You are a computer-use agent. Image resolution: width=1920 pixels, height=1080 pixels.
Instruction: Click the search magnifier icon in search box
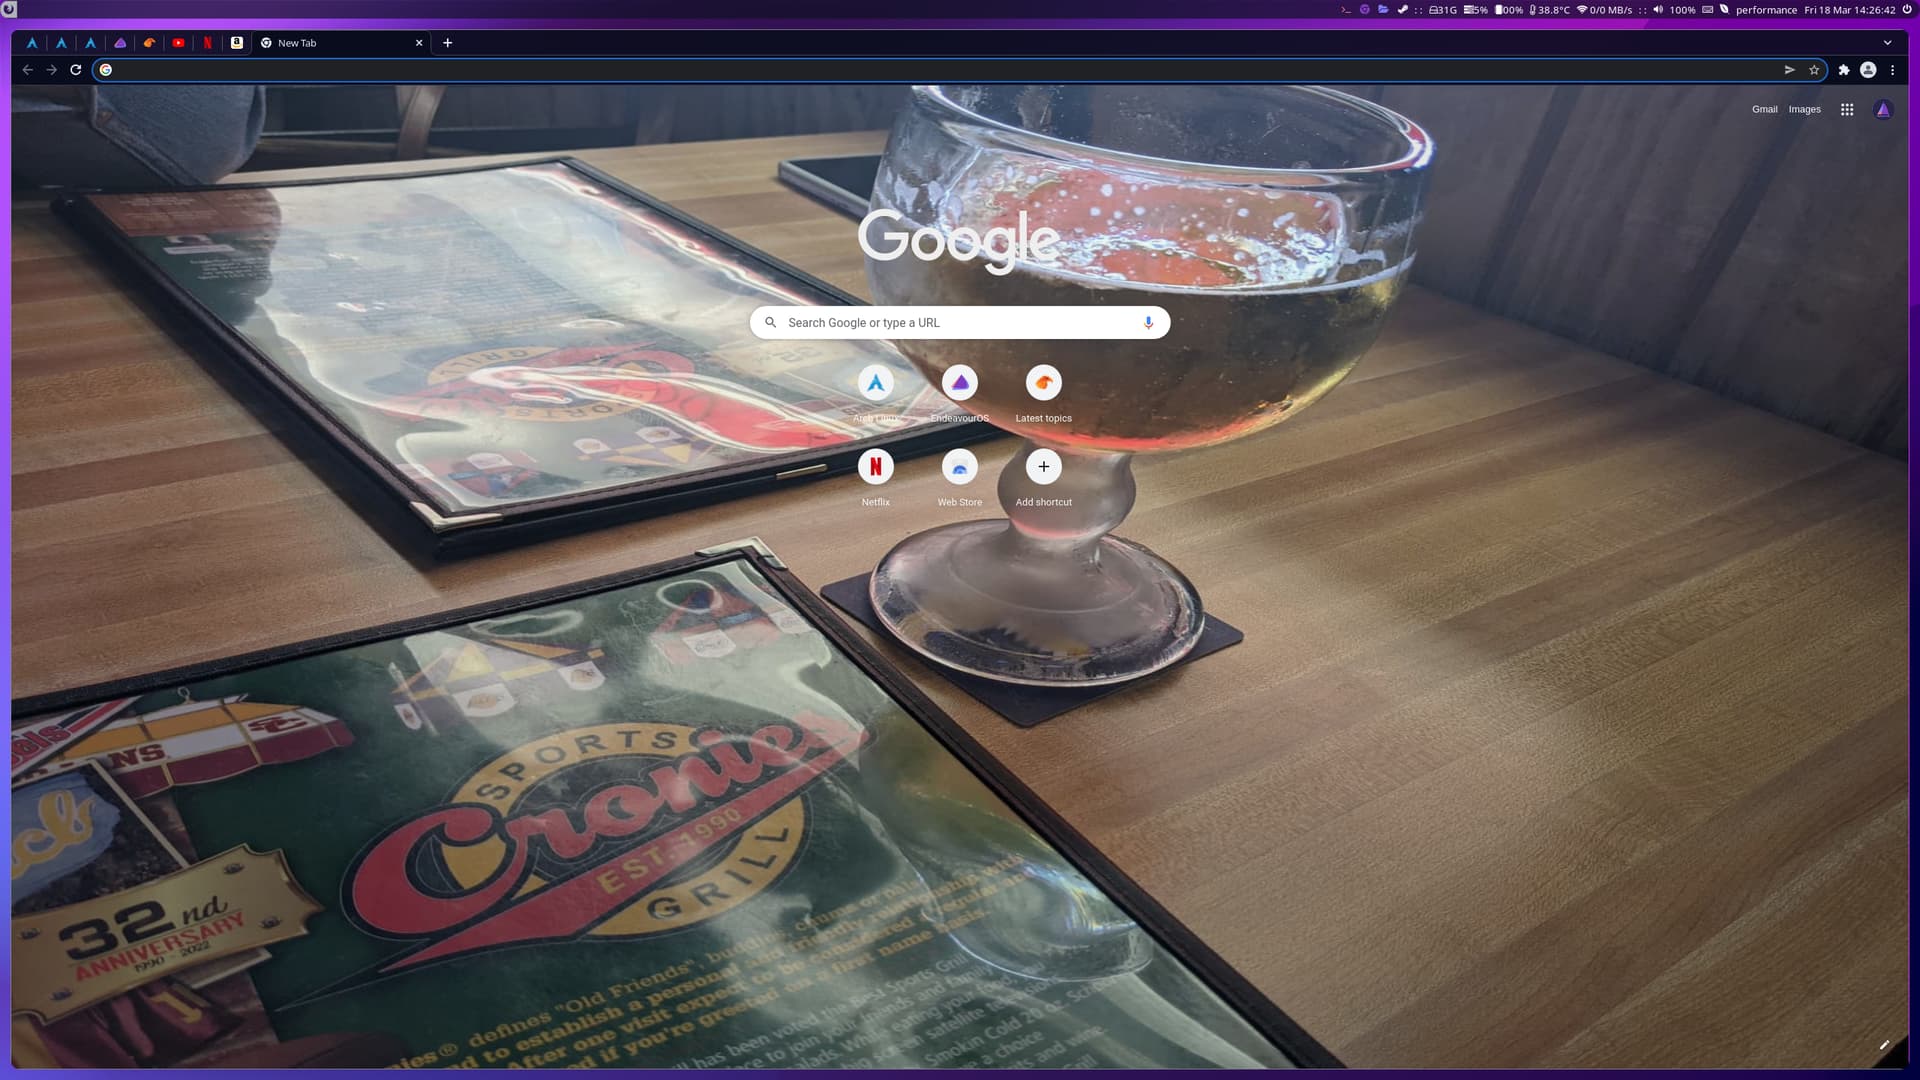click(x=771, y=323)
